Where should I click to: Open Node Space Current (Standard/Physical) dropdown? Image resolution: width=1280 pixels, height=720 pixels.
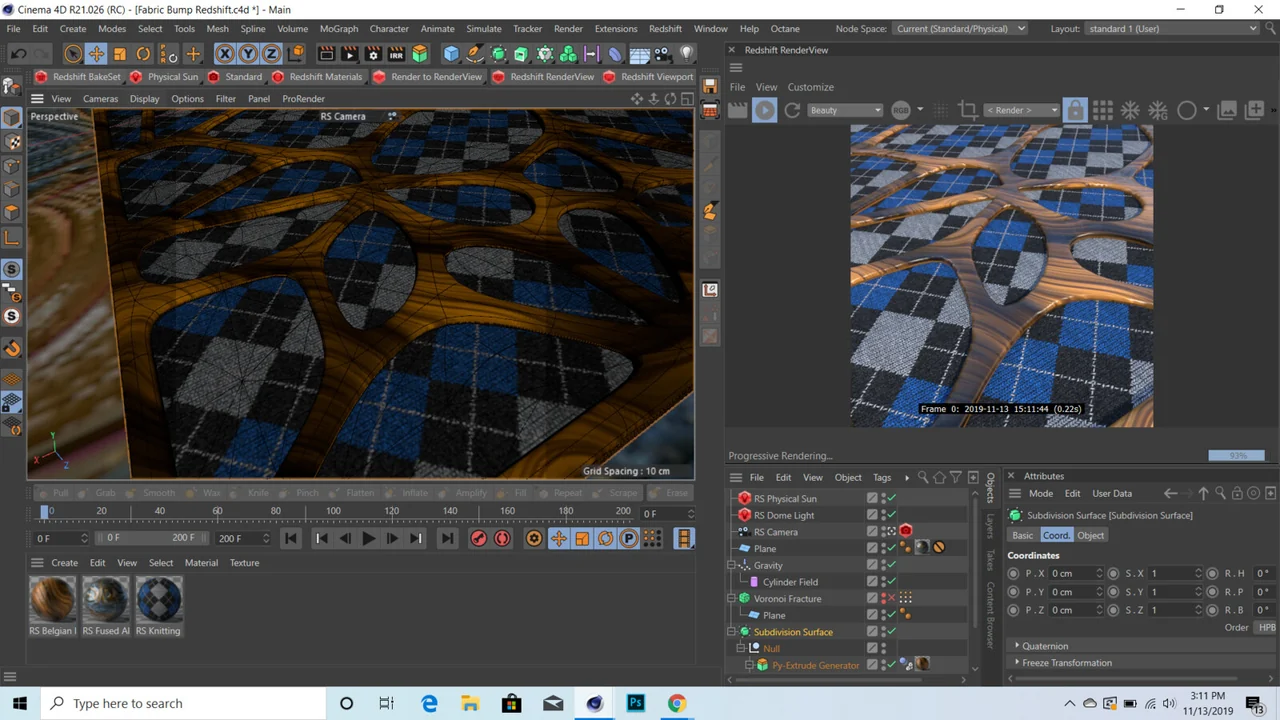coord(961,29)
